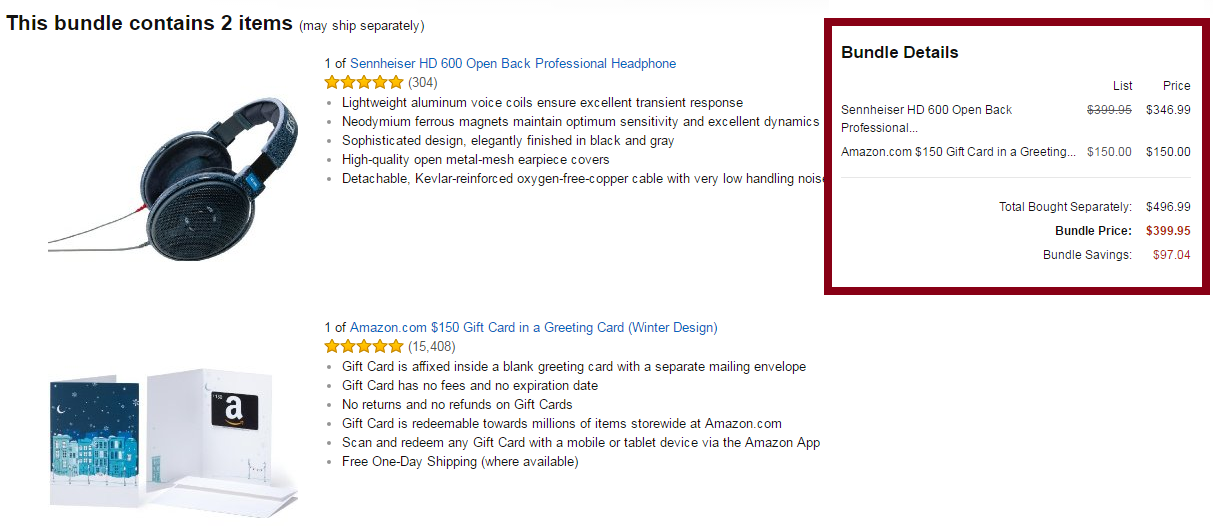Open the 15,408 gift card reviews

(x=432, y=346)
